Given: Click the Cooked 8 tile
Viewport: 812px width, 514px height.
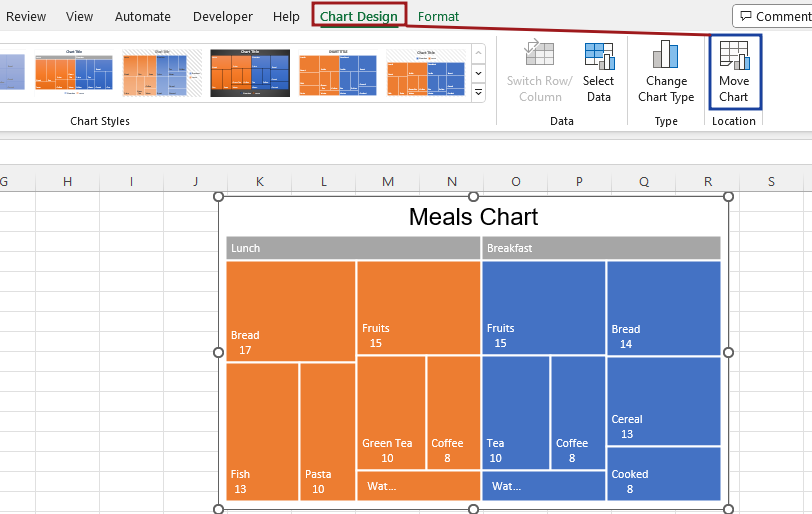Looking at the screenshot, I should 664,474.
